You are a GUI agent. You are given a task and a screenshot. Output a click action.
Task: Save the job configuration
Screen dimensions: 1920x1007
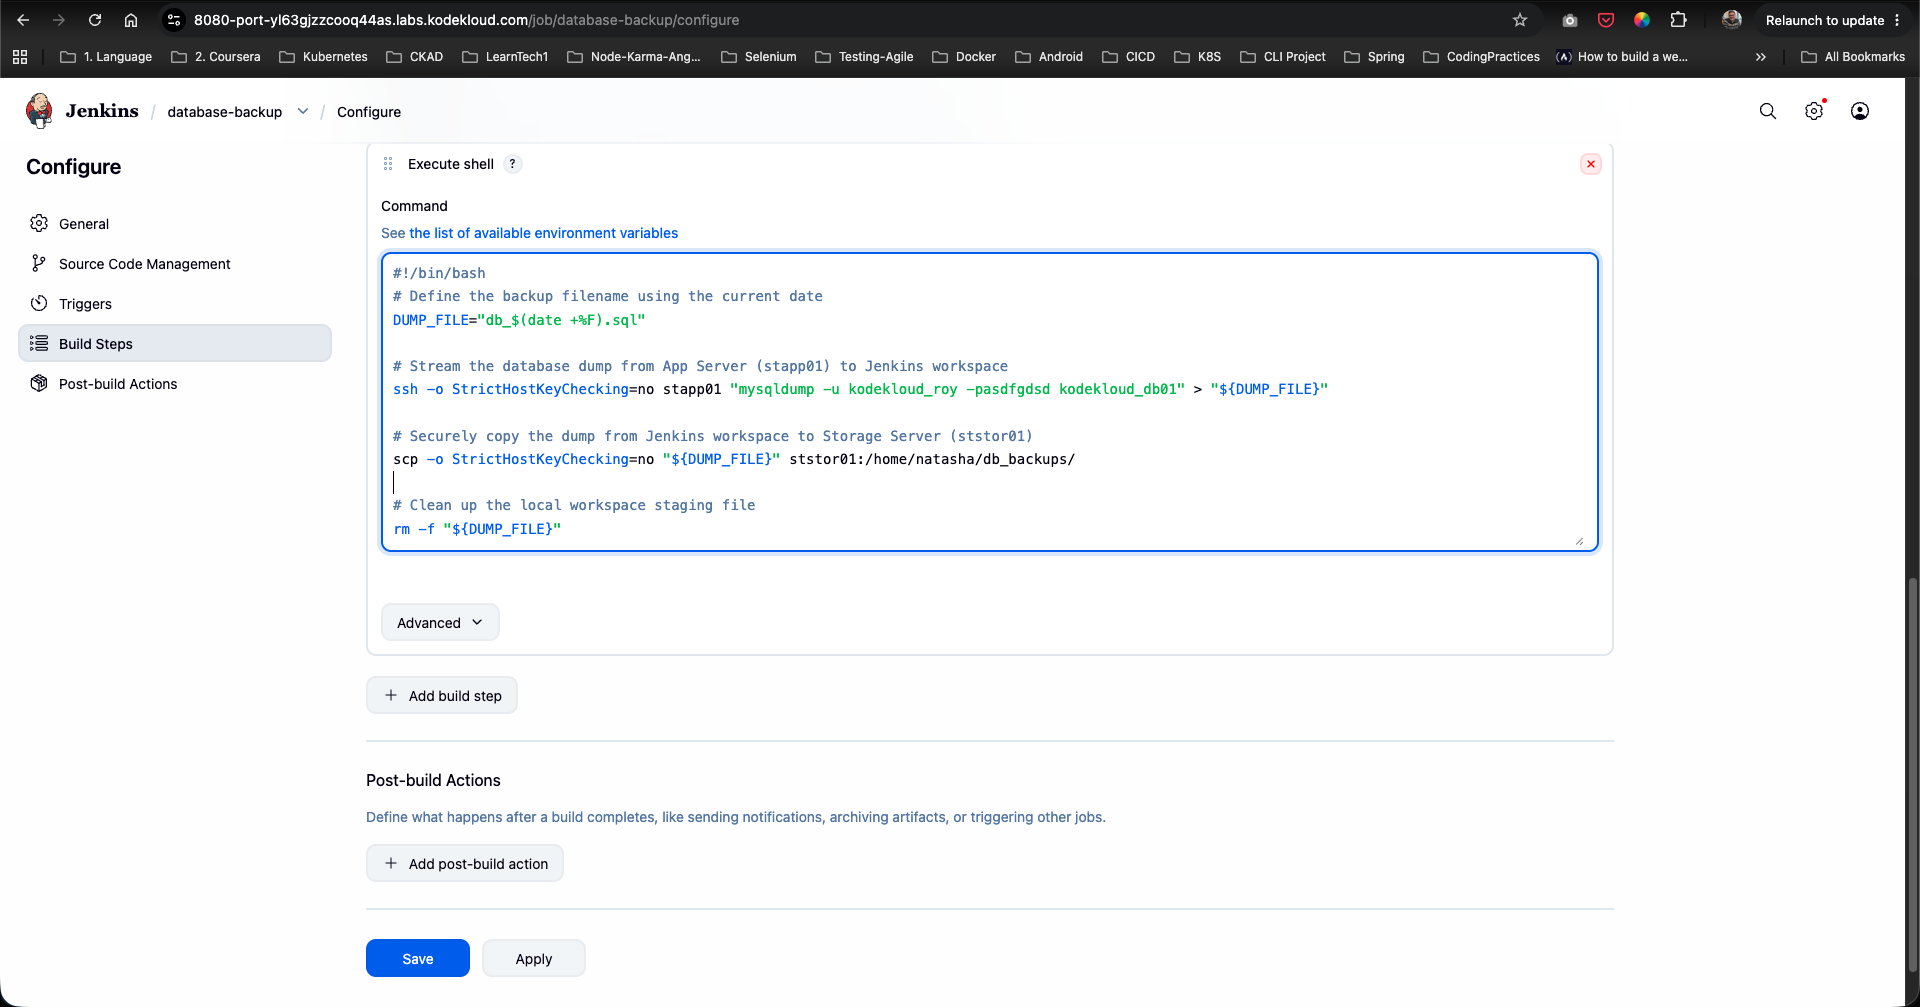tap(418, 958)
